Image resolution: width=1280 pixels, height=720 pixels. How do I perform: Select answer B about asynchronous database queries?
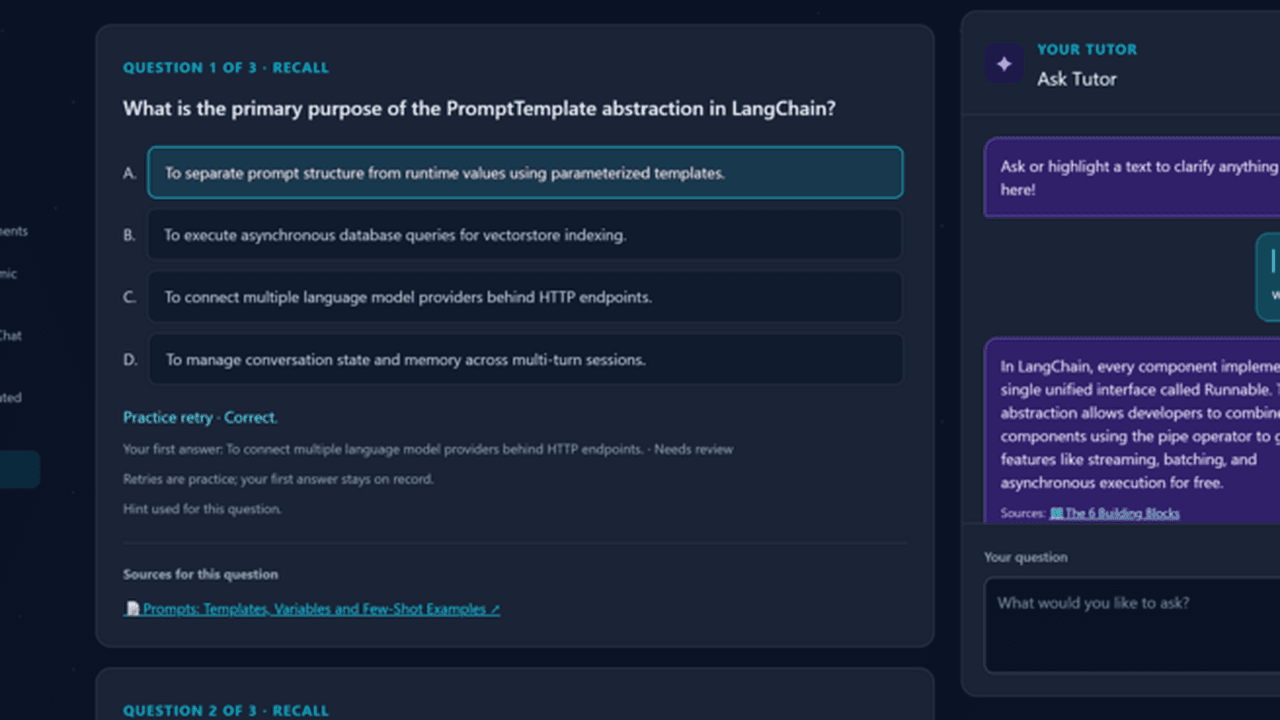tap(525, 235)
